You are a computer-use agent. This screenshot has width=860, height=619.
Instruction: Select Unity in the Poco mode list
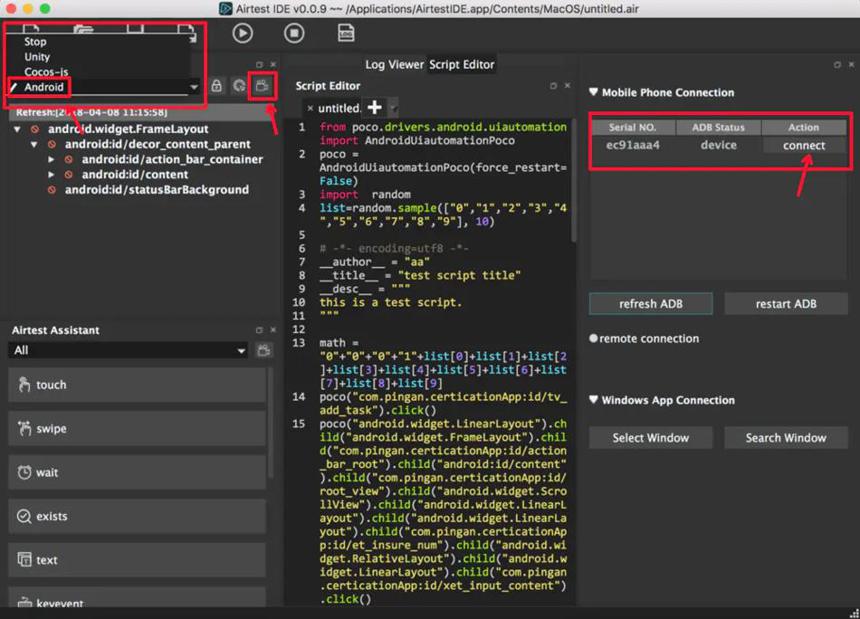pyautogui.click(x=37, y=57)
